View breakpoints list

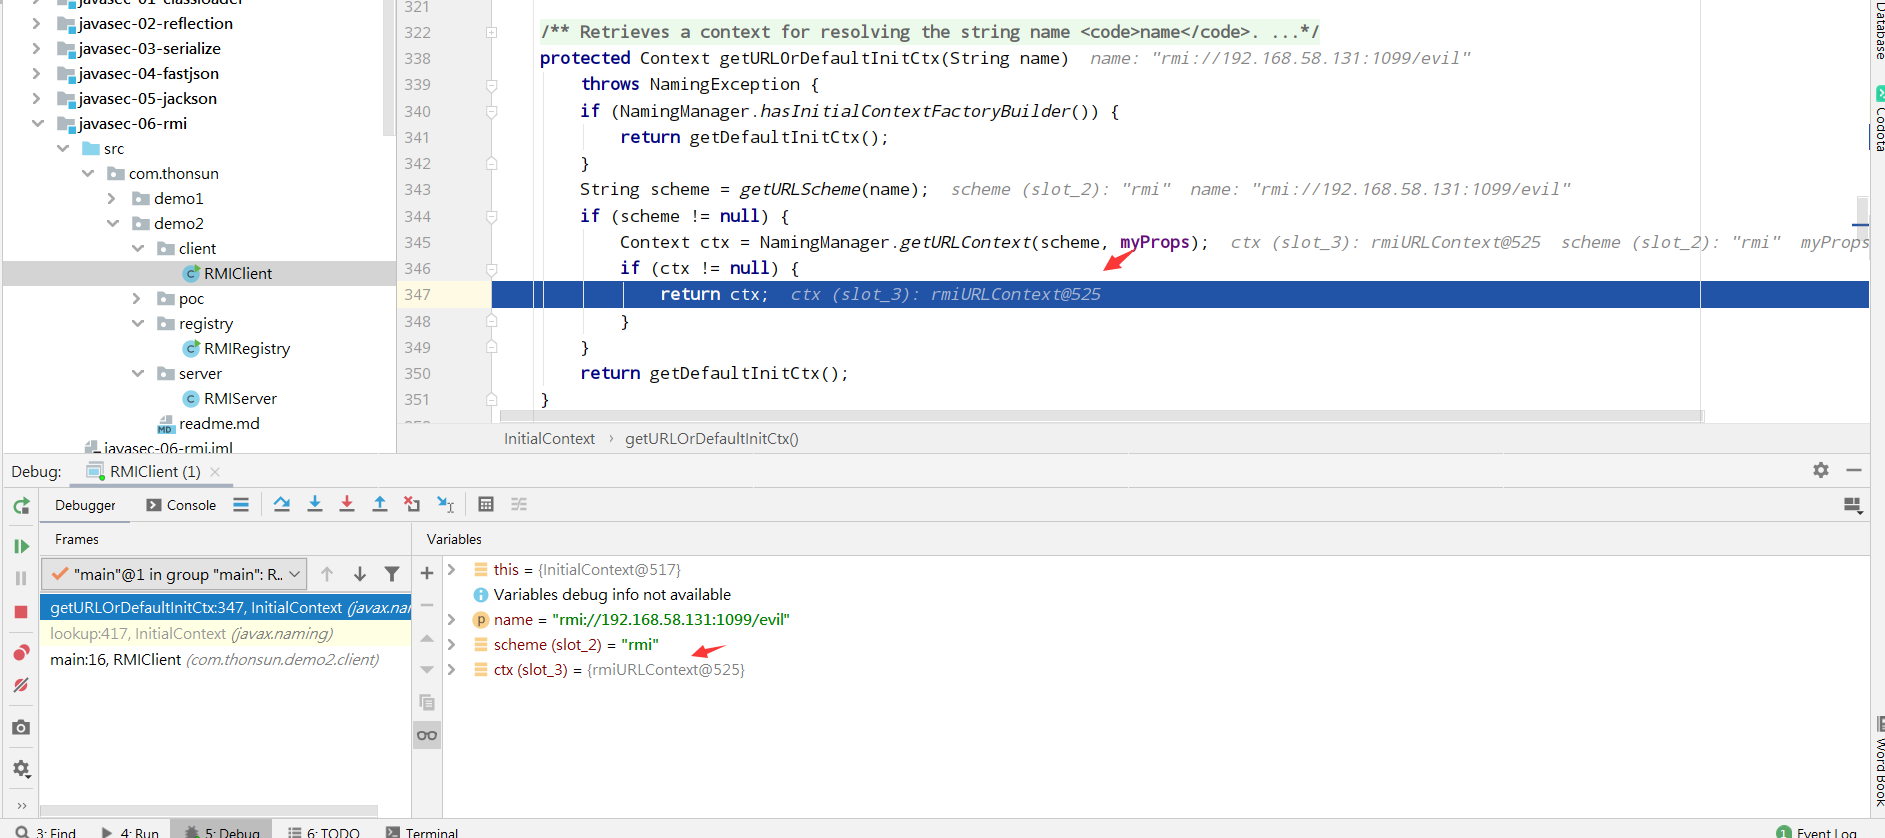21,653
